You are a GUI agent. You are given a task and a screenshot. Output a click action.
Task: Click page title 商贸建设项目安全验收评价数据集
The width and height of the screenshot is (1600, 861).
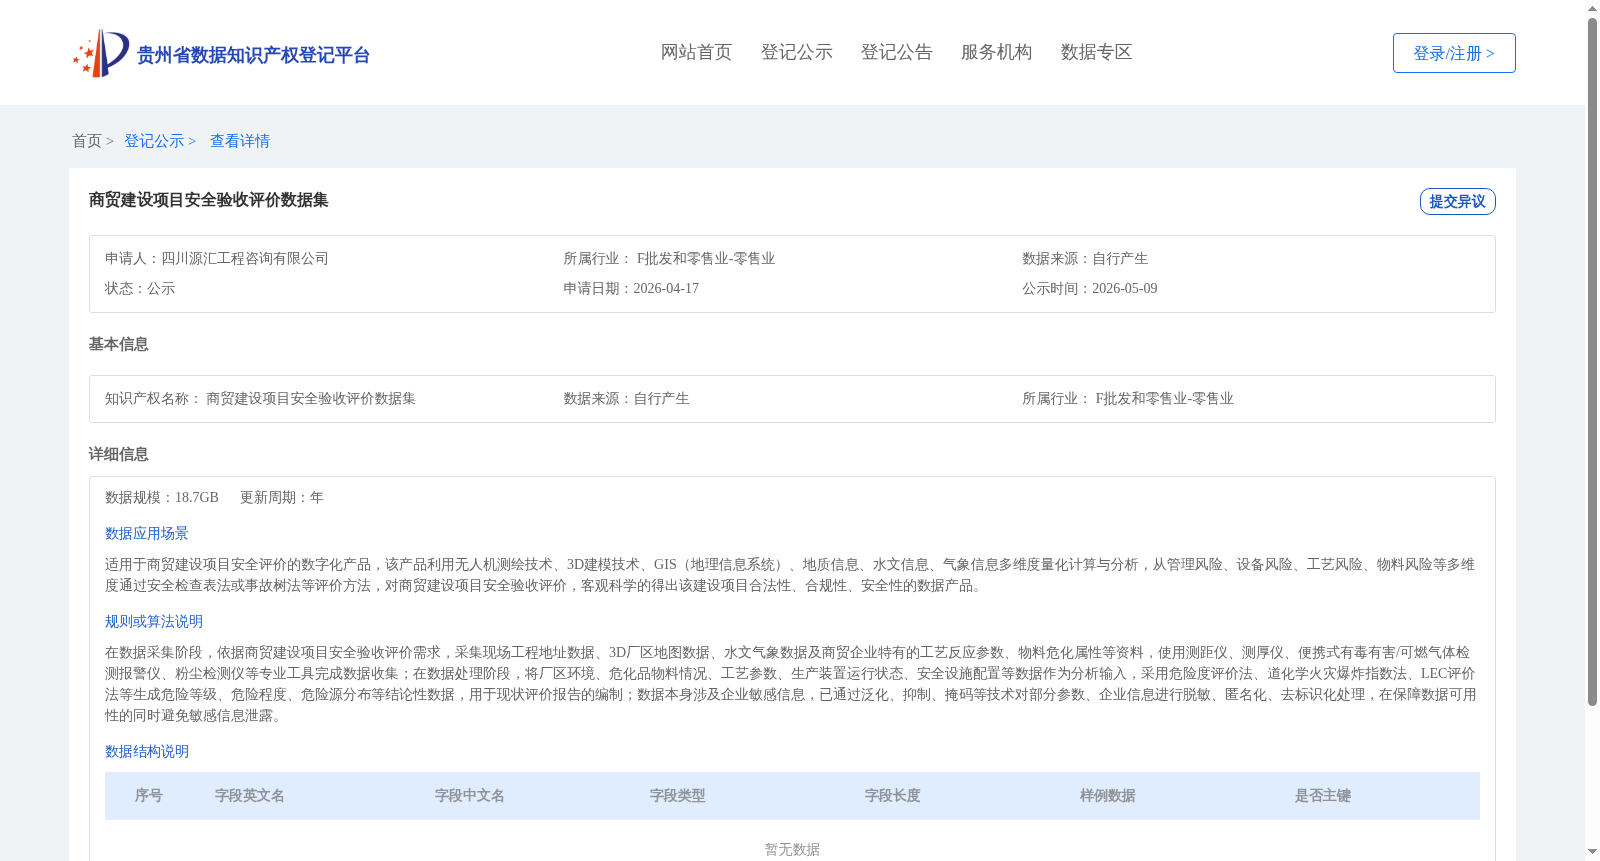coord(209,200)
